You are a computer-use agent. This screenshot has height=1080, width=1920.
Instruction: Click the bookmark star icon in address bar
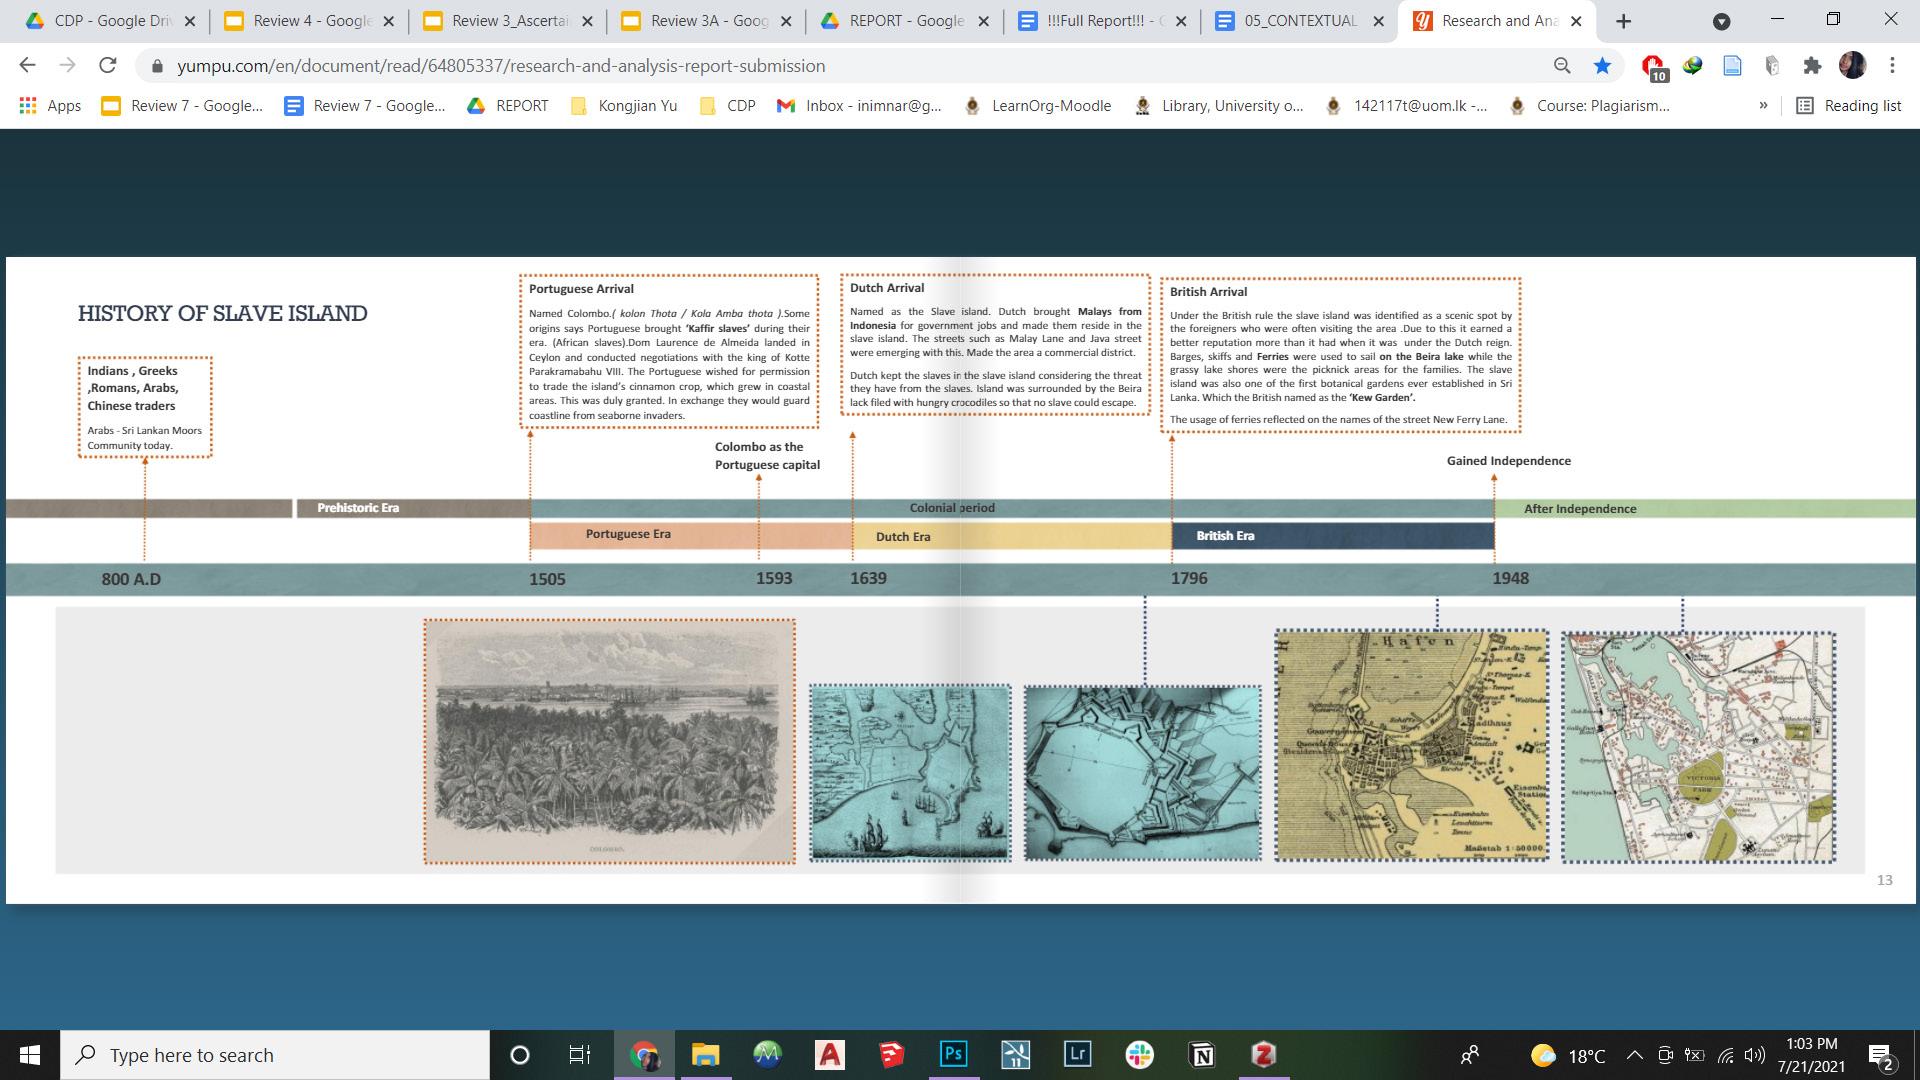pos(1602,66)
